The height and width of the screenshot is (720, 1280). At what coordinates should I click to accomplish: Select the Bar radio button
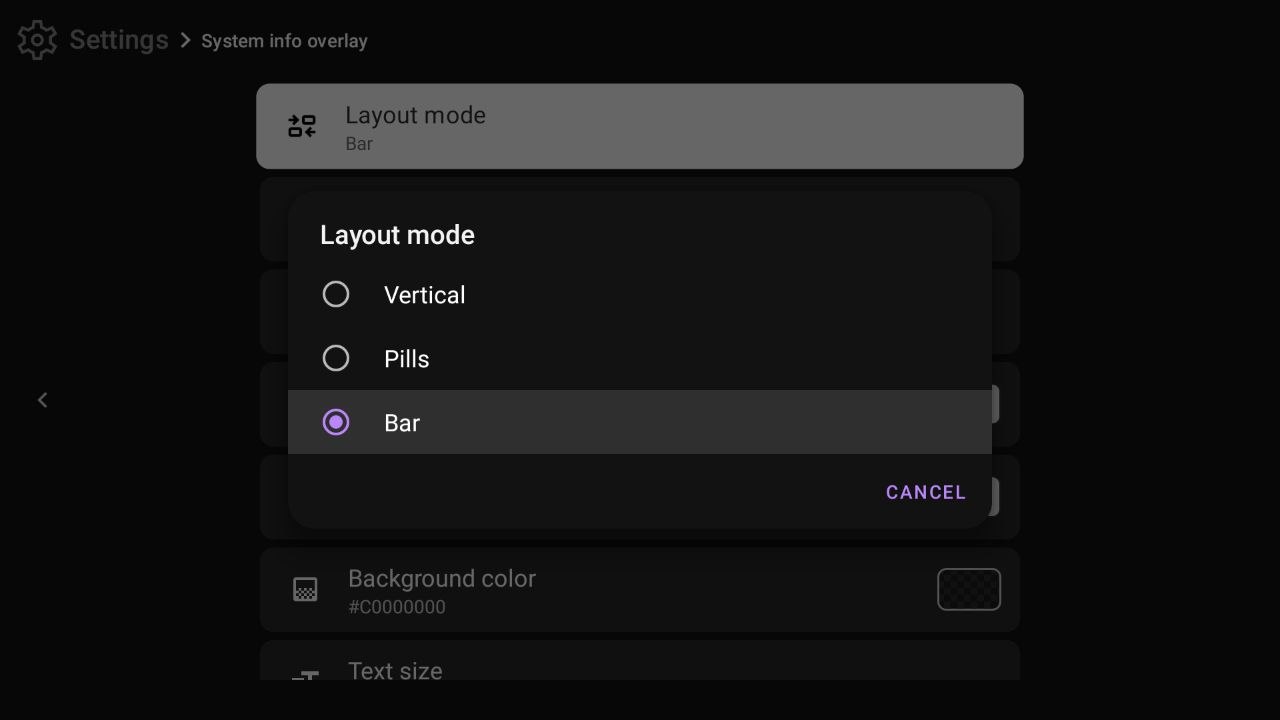(x=336, y=422)
